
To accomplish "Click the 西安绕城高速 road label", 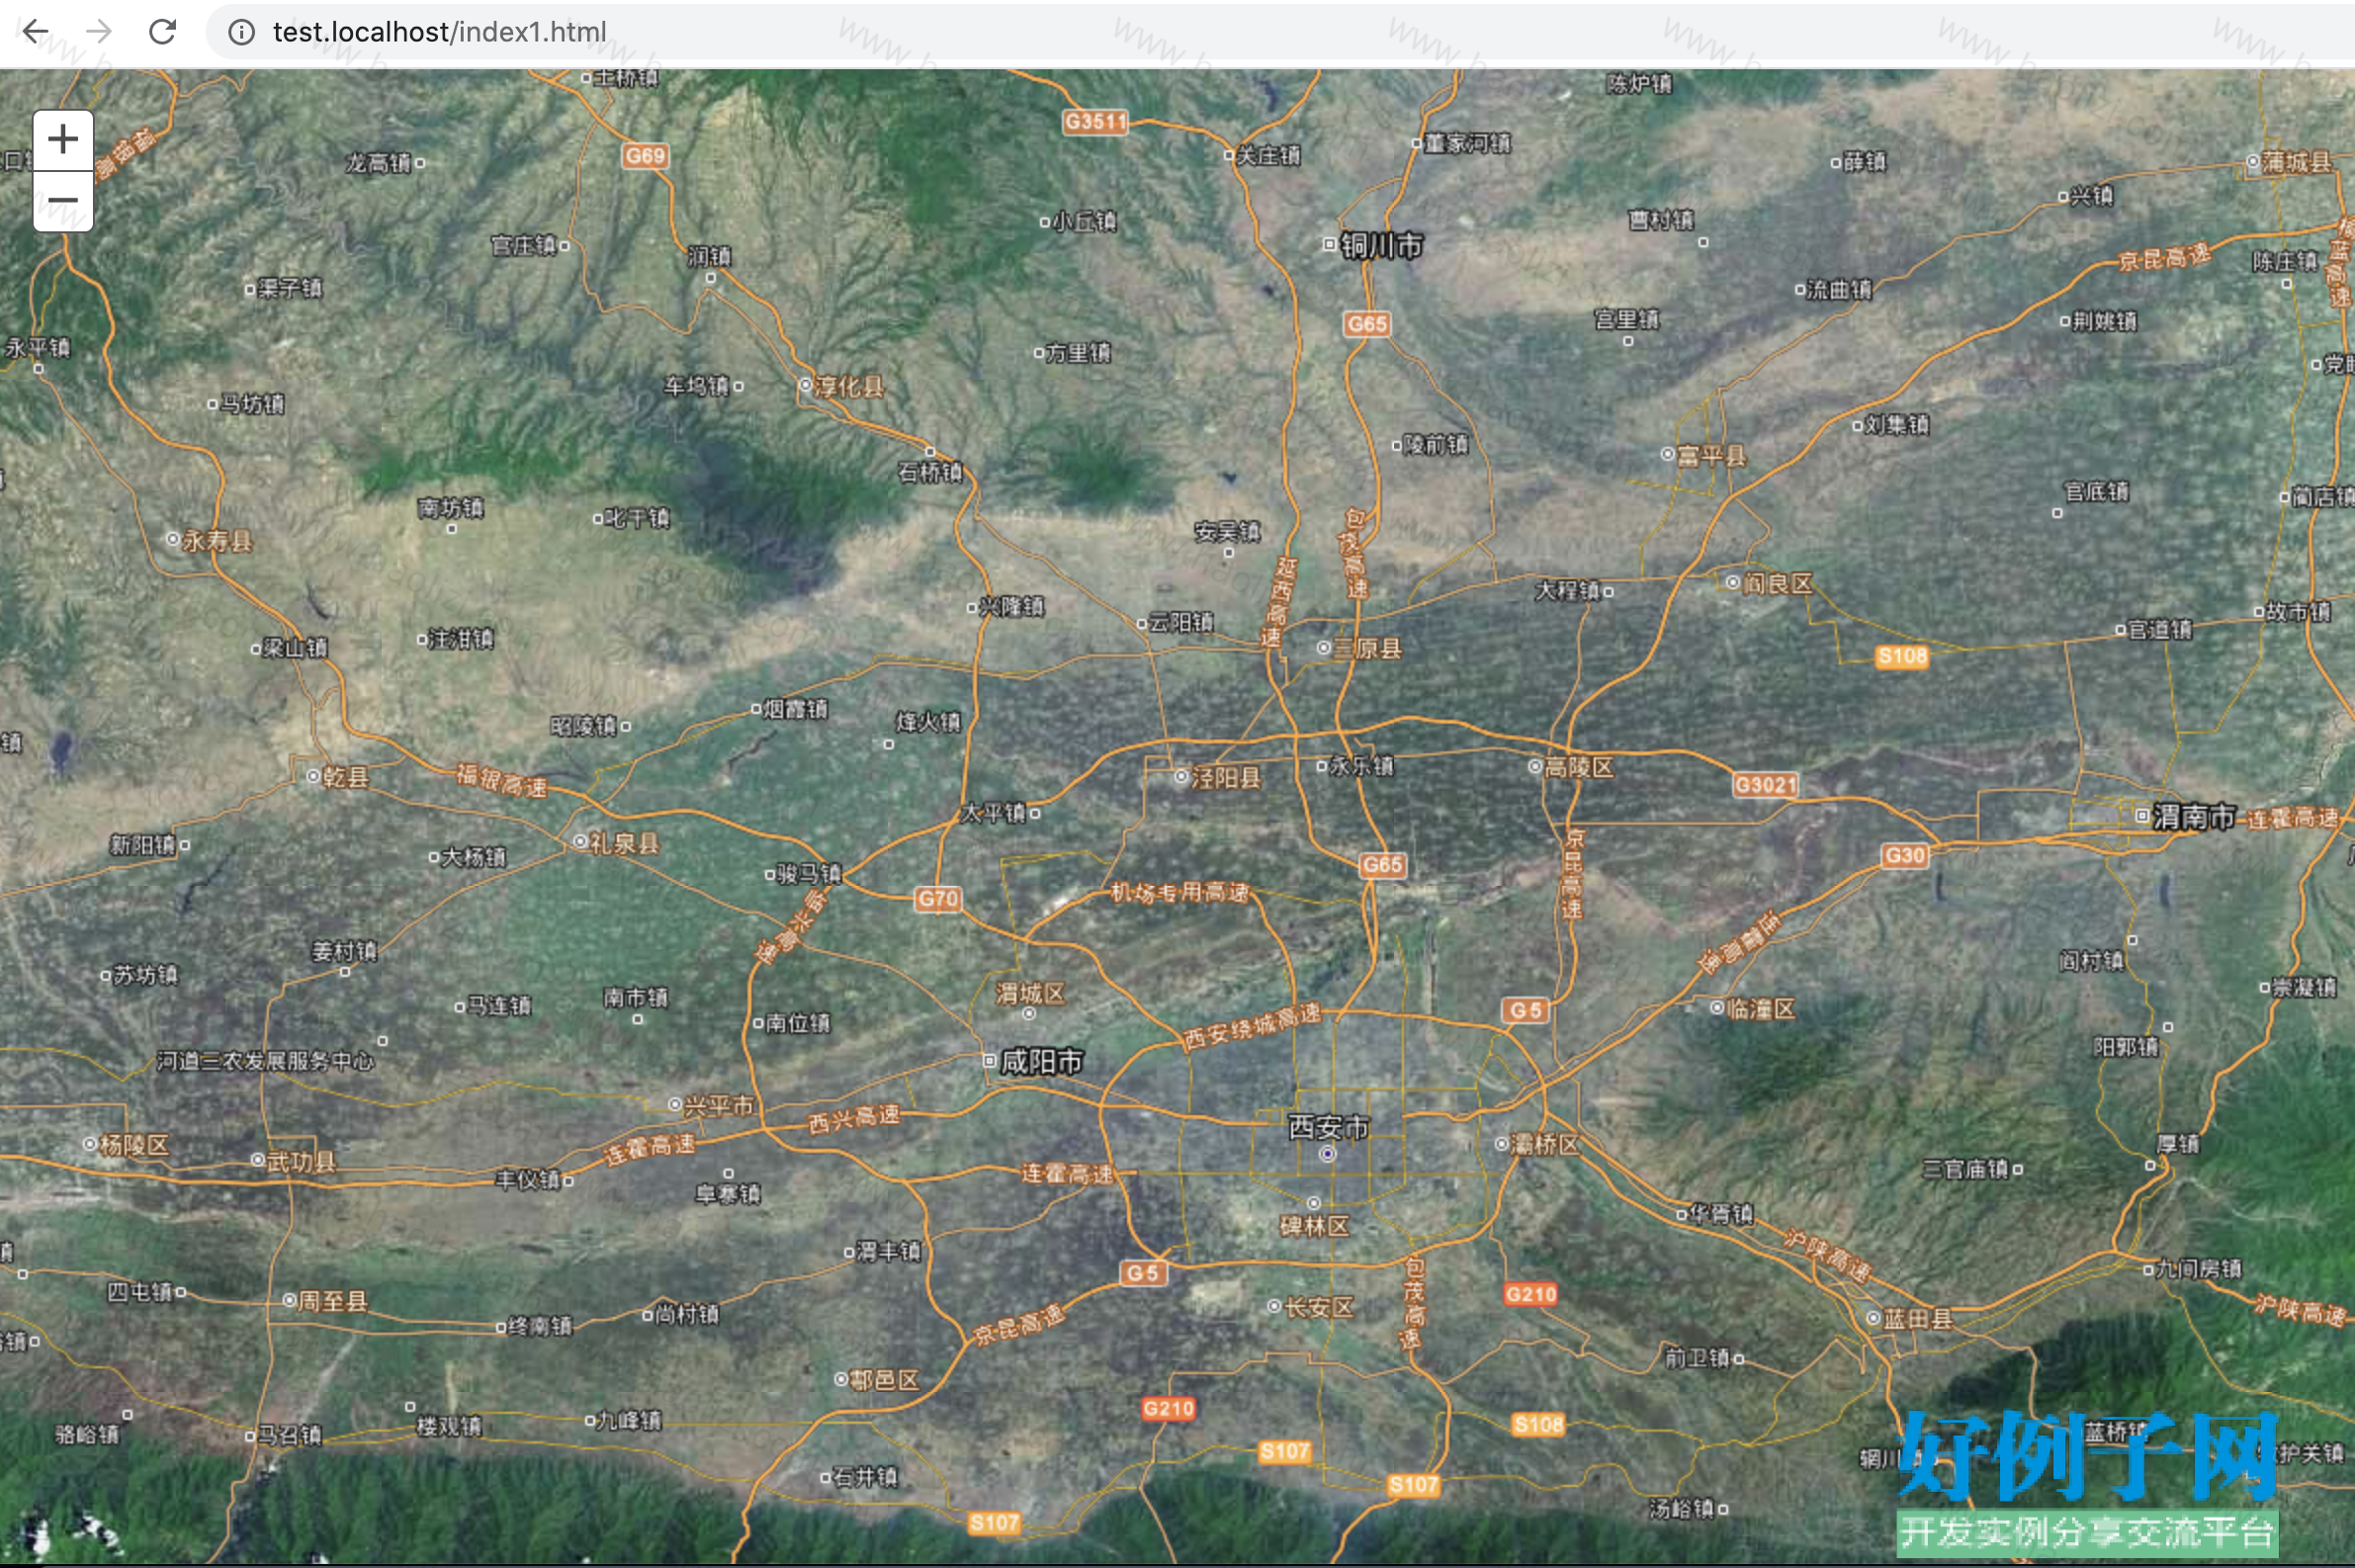I will [1252, 1027].
